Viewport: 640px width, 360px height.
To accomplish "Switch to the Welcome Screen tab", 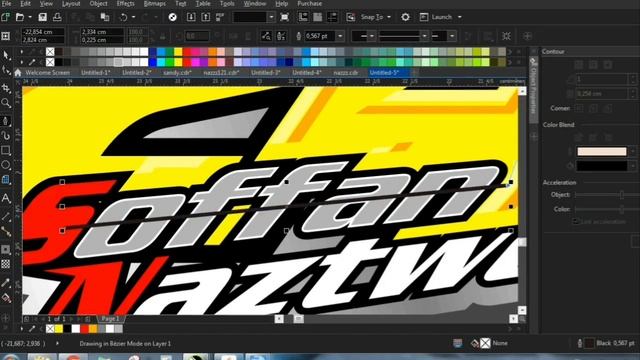I will pos(47,73).
